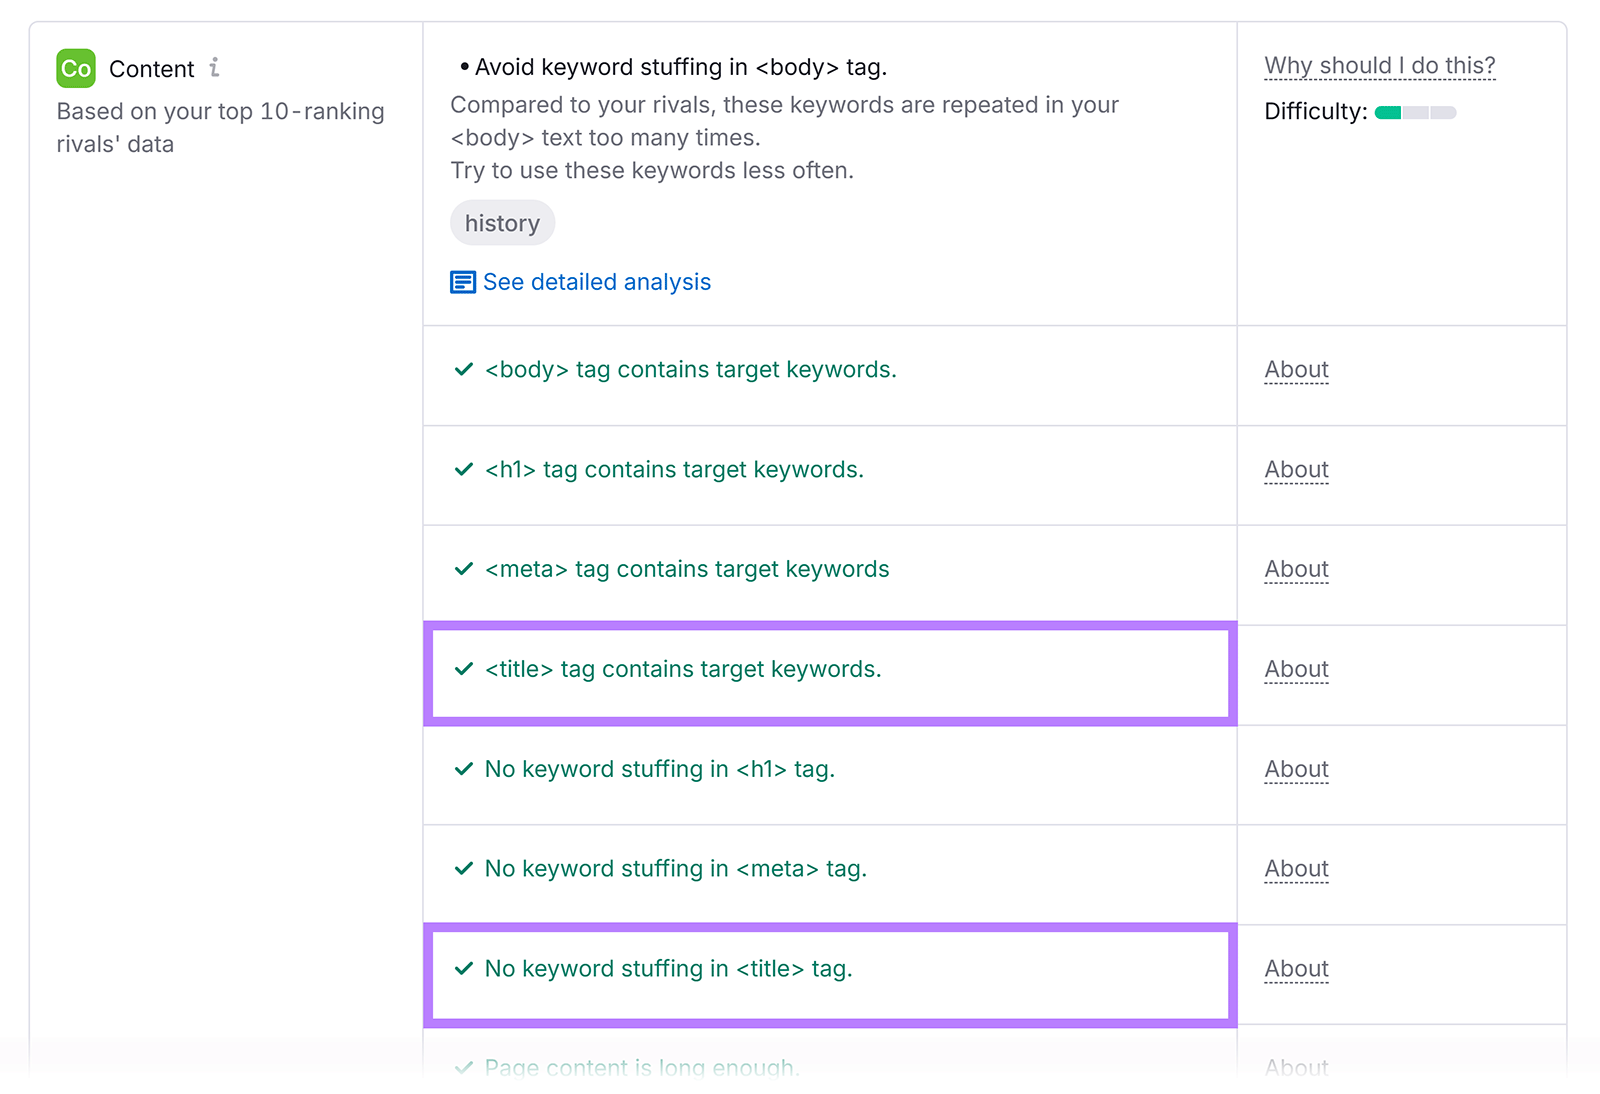This screenshot has height=1094, width=1600.
Task: Open the See detailed analysis link
Action: 596,282
